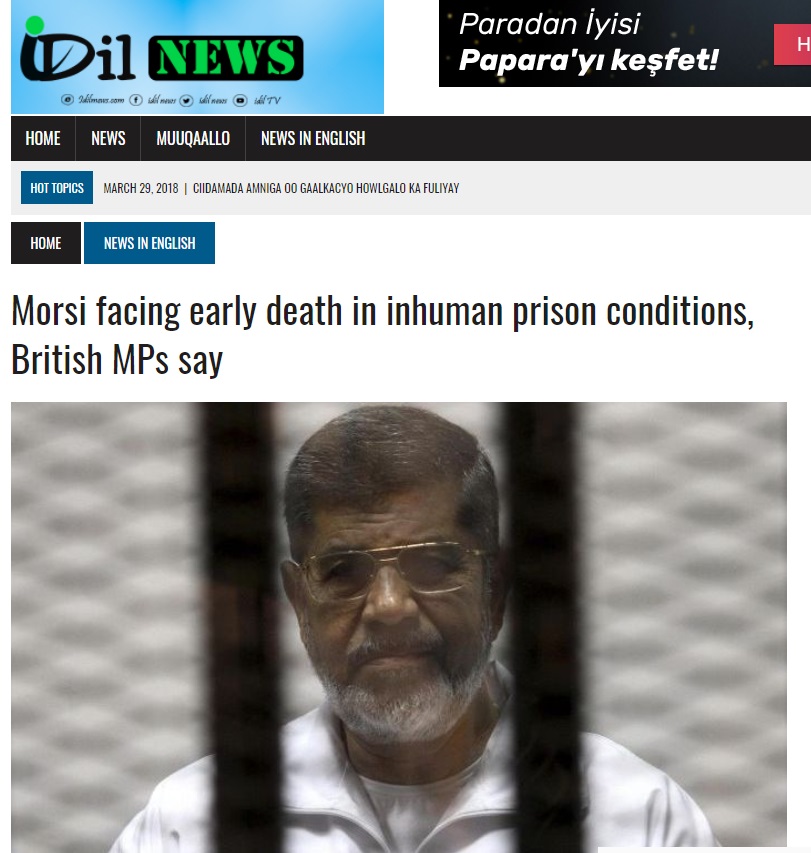Click the HOT TOPICS label

point(57,188)
